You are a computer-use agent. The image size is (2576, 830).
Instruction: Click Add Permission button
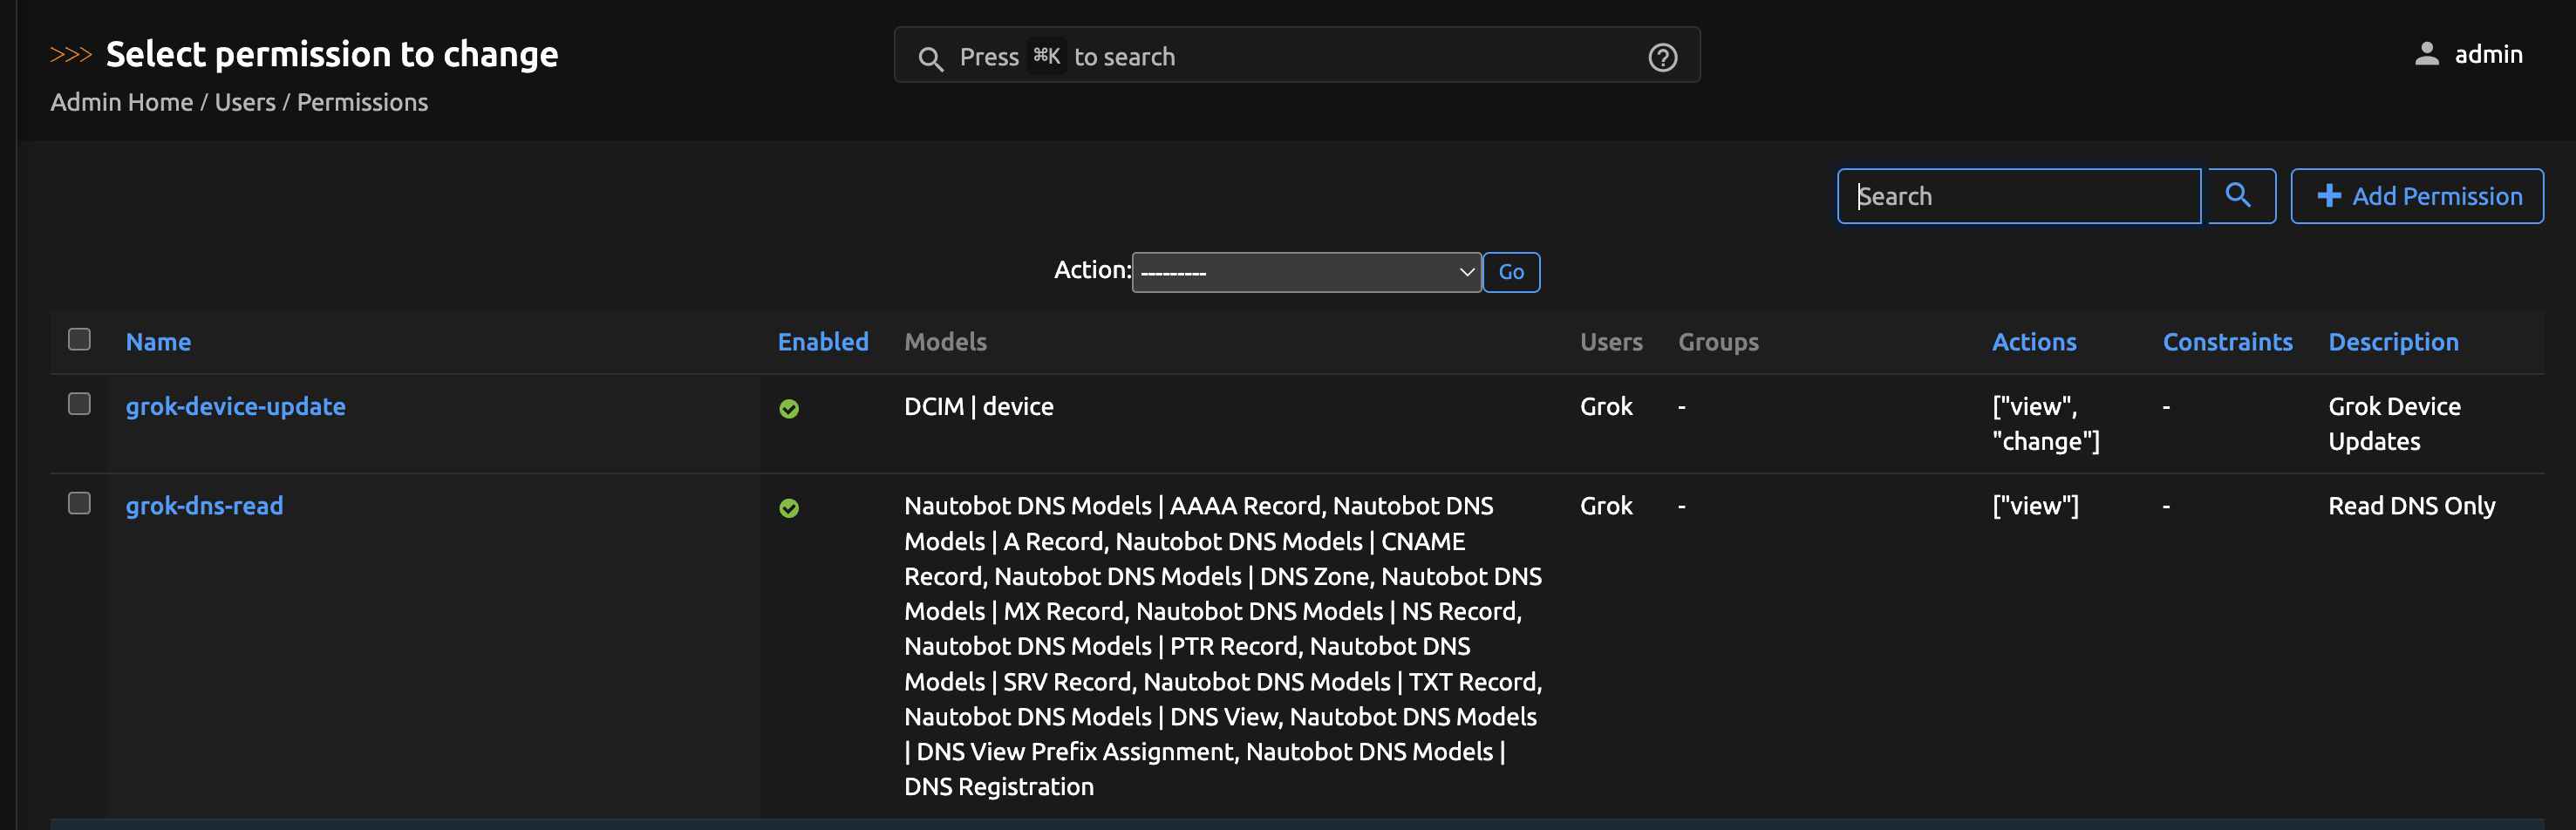2417,195
